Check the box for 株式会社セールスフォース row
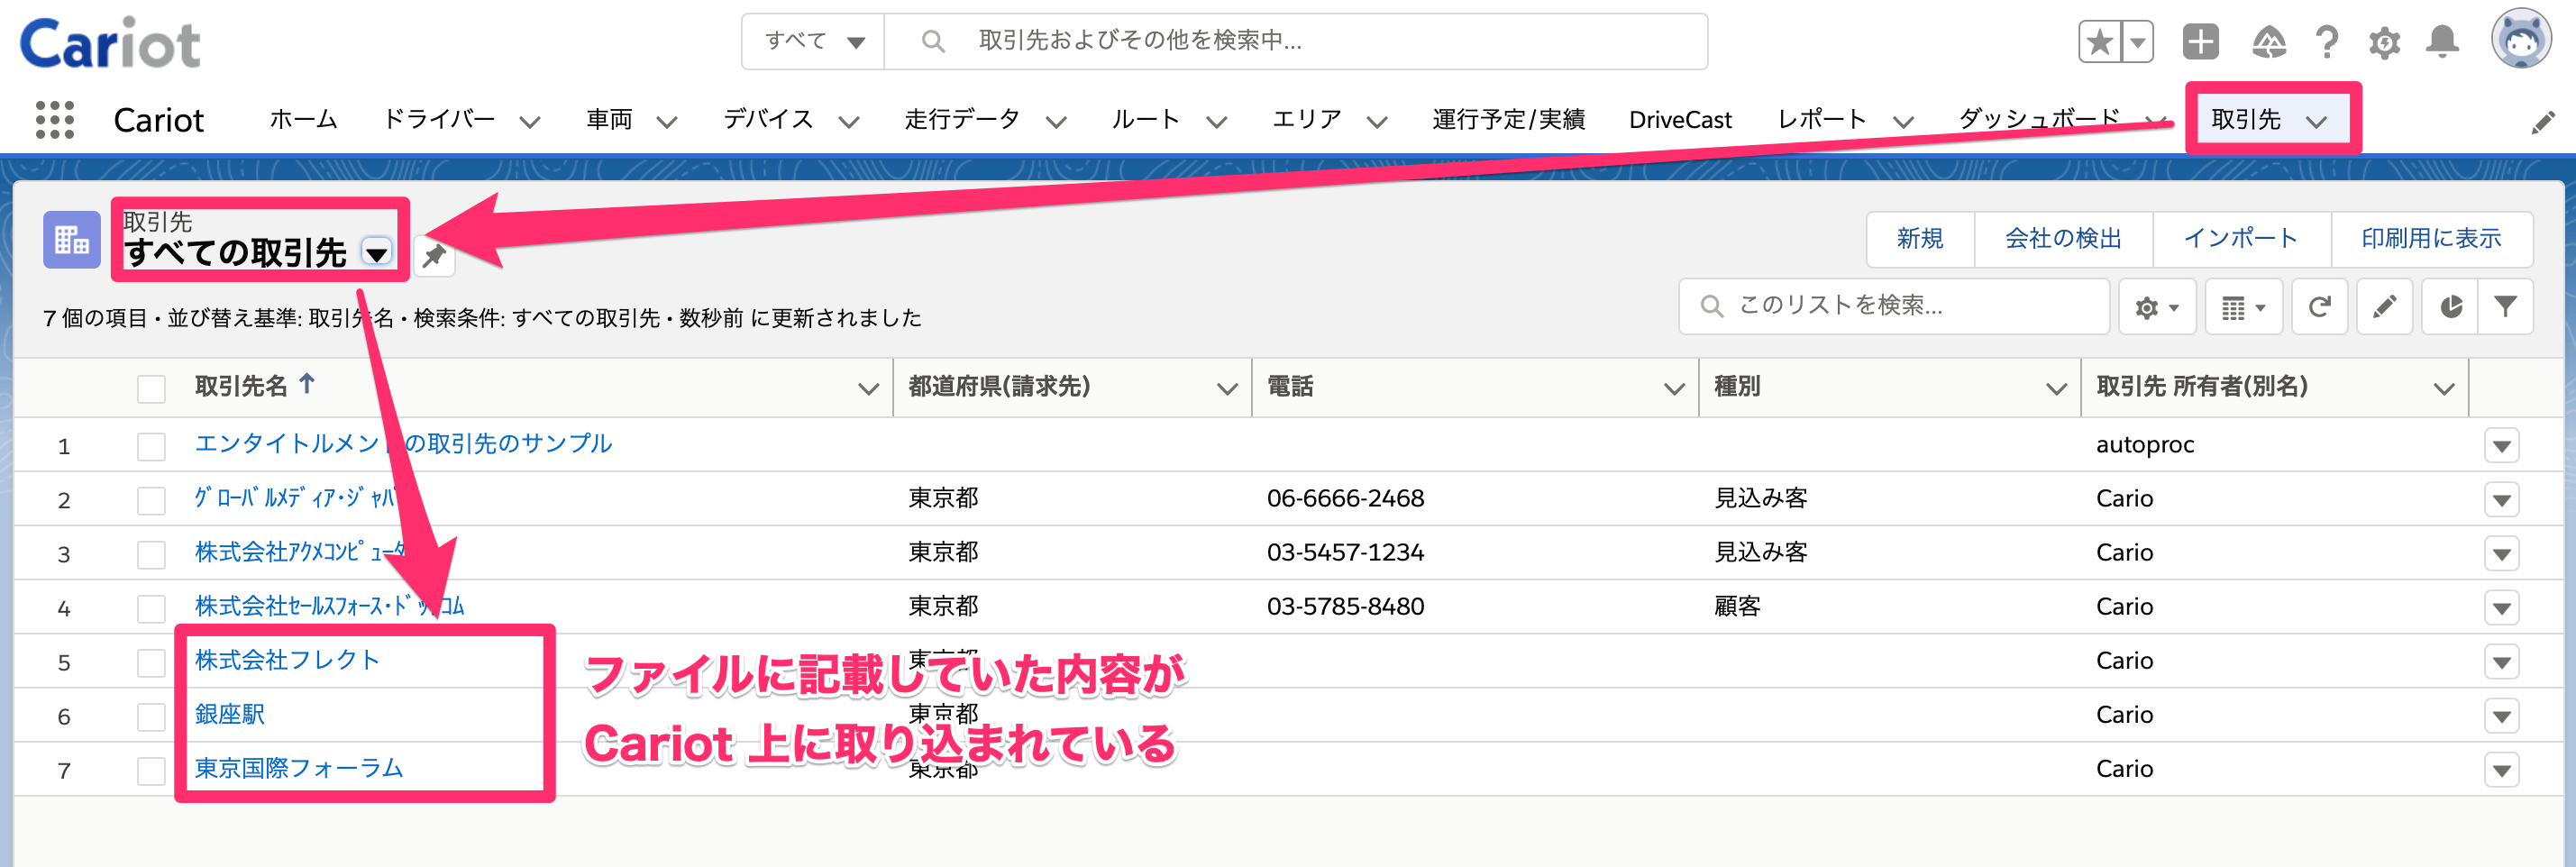 tap(151, 608)
